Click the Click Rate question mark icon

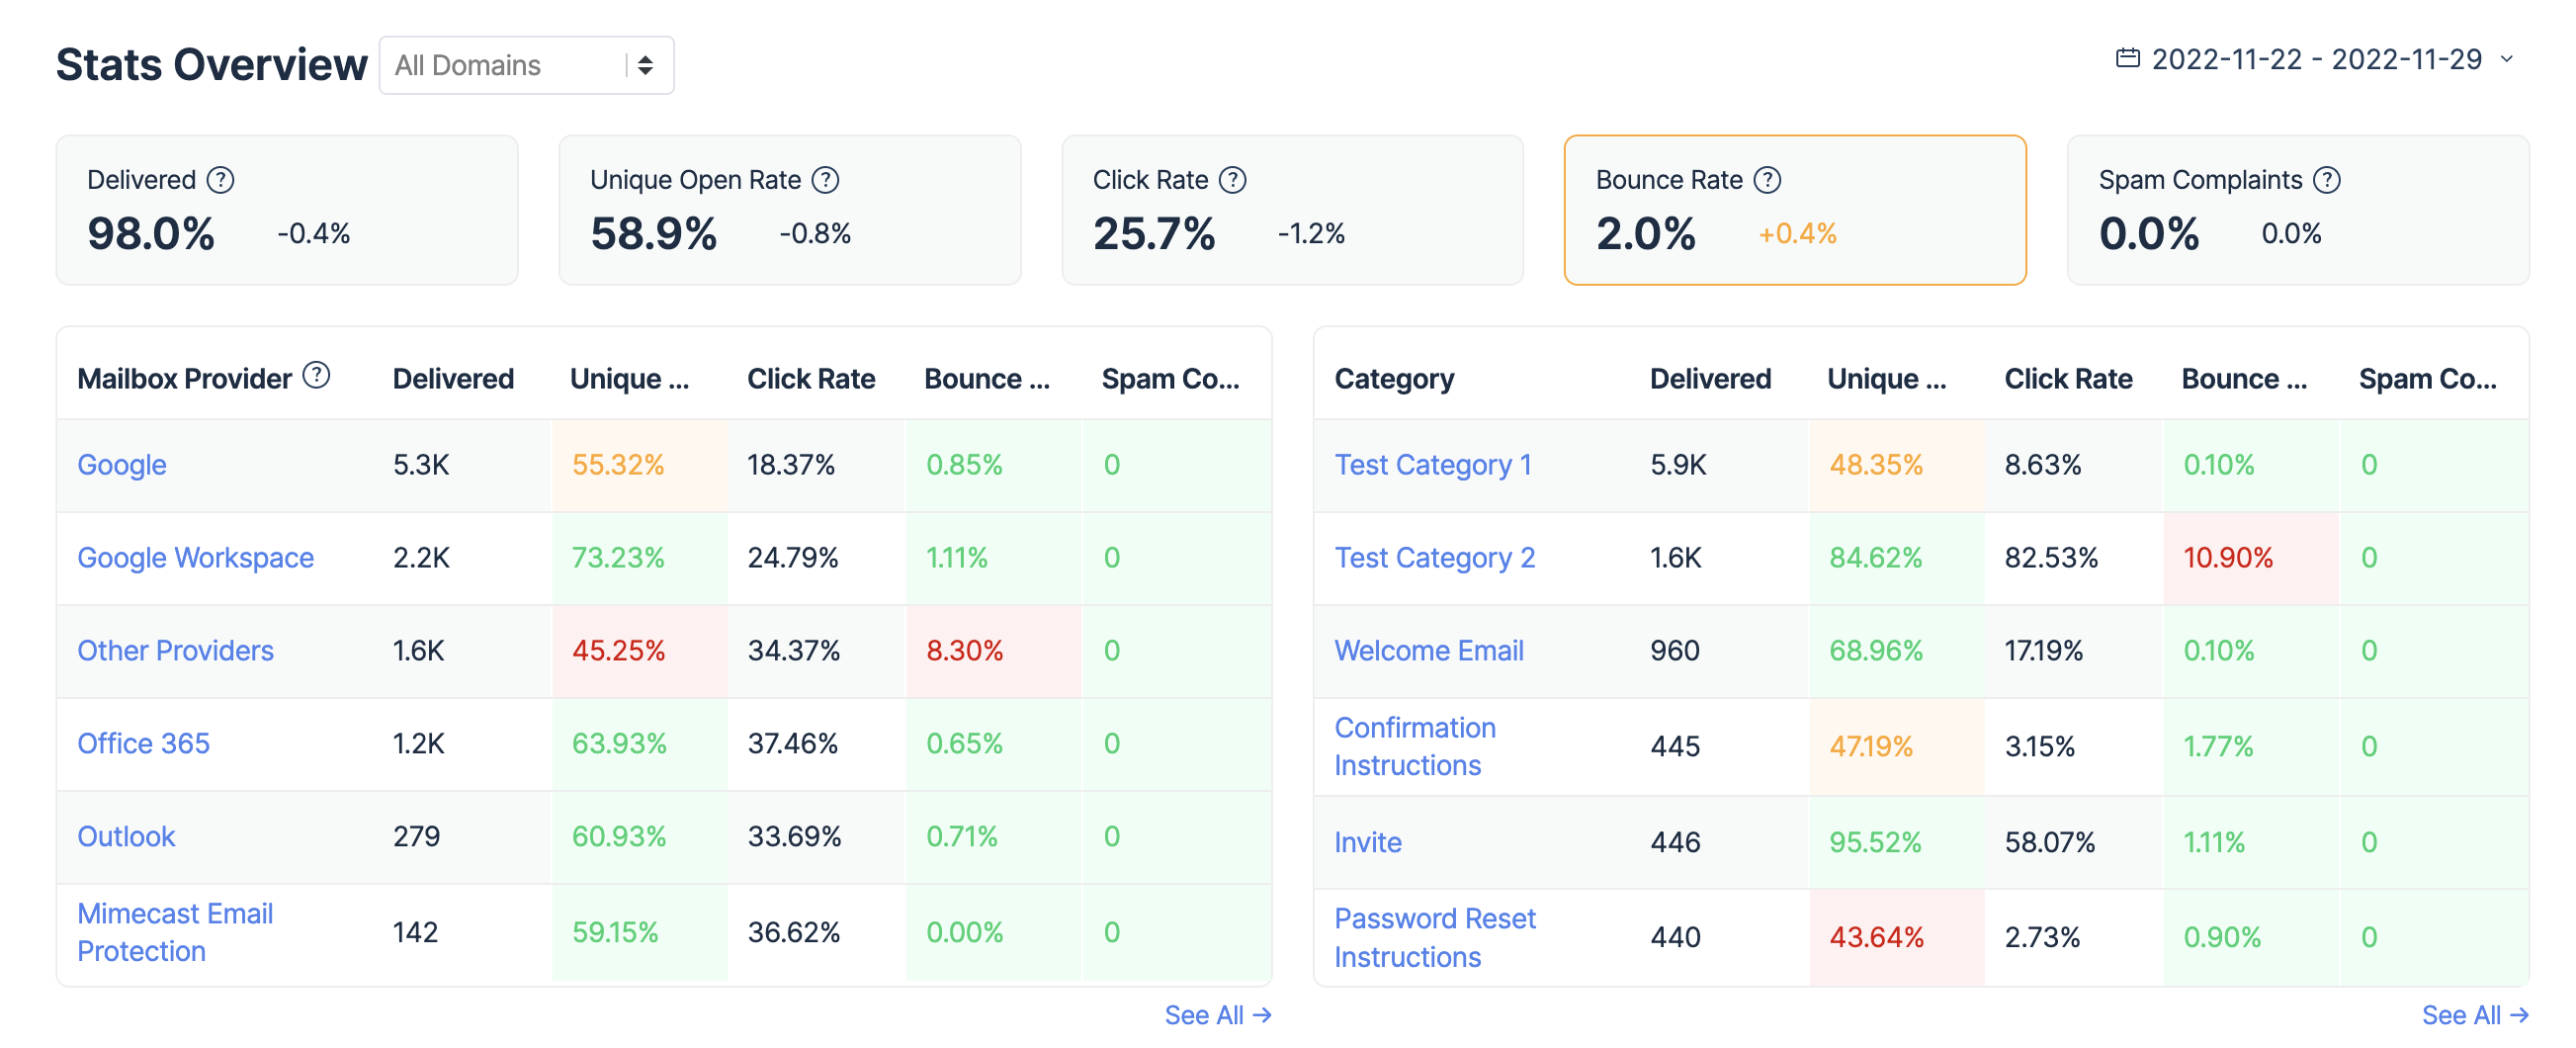coord(1232,180)
